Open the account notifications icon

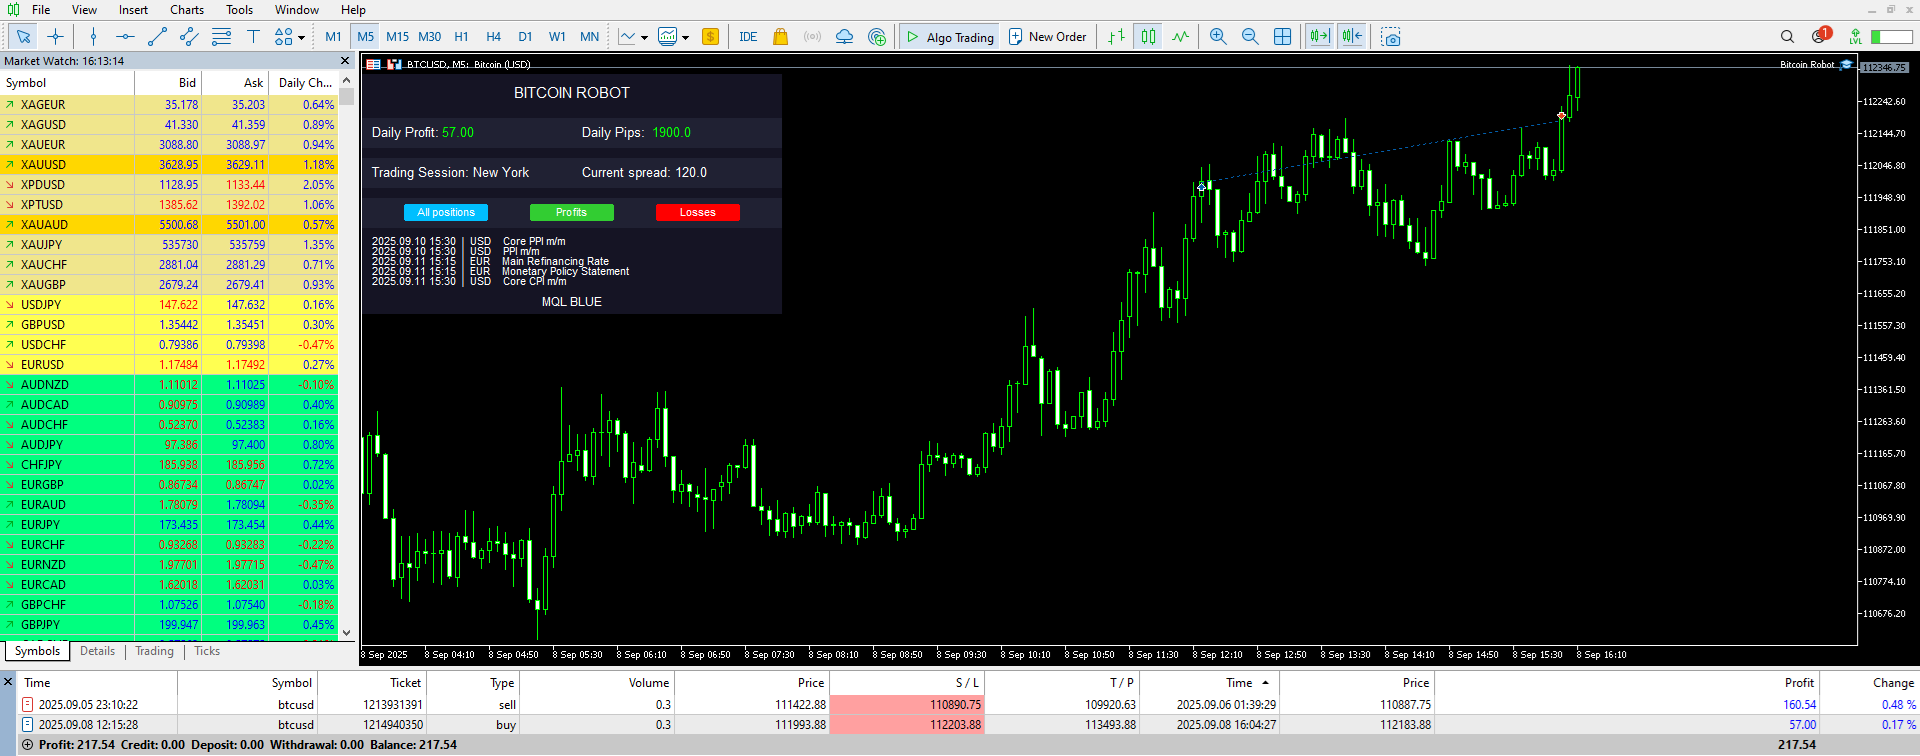click(x=1820, y=36)
